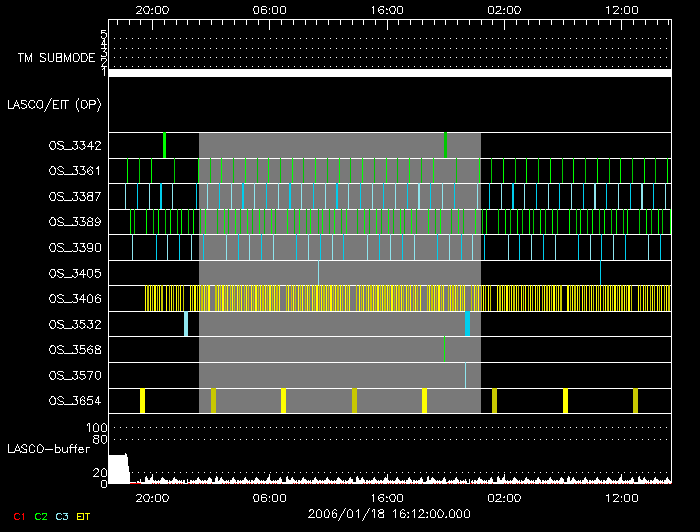
Task: Click the white TM SUBMODE level bar
Action: [x=389, y=73]
